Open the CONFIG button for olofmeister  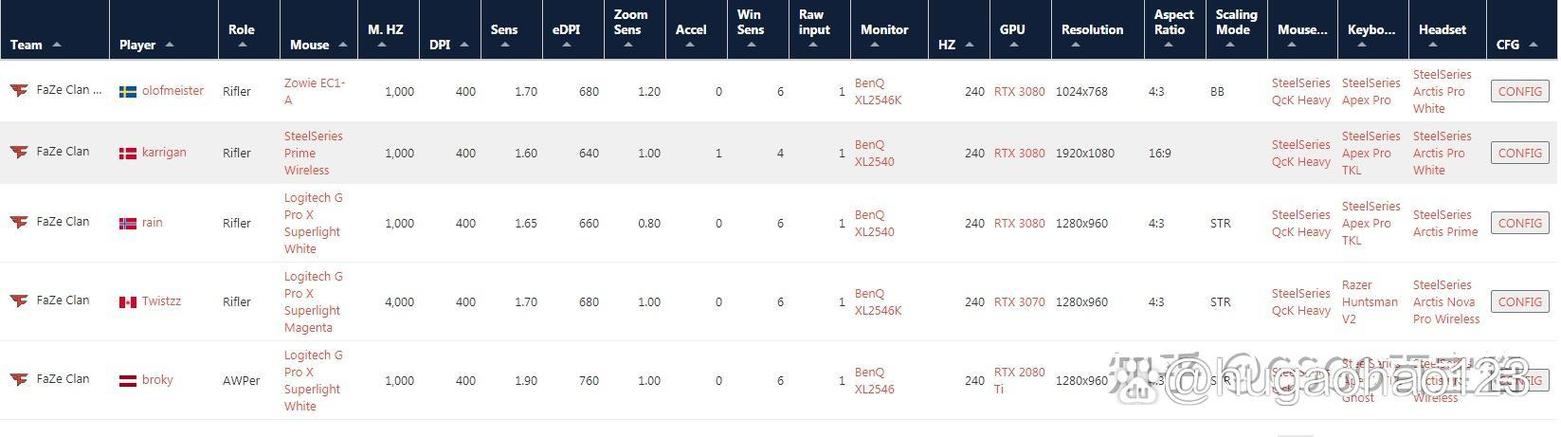click(1519, 91)
